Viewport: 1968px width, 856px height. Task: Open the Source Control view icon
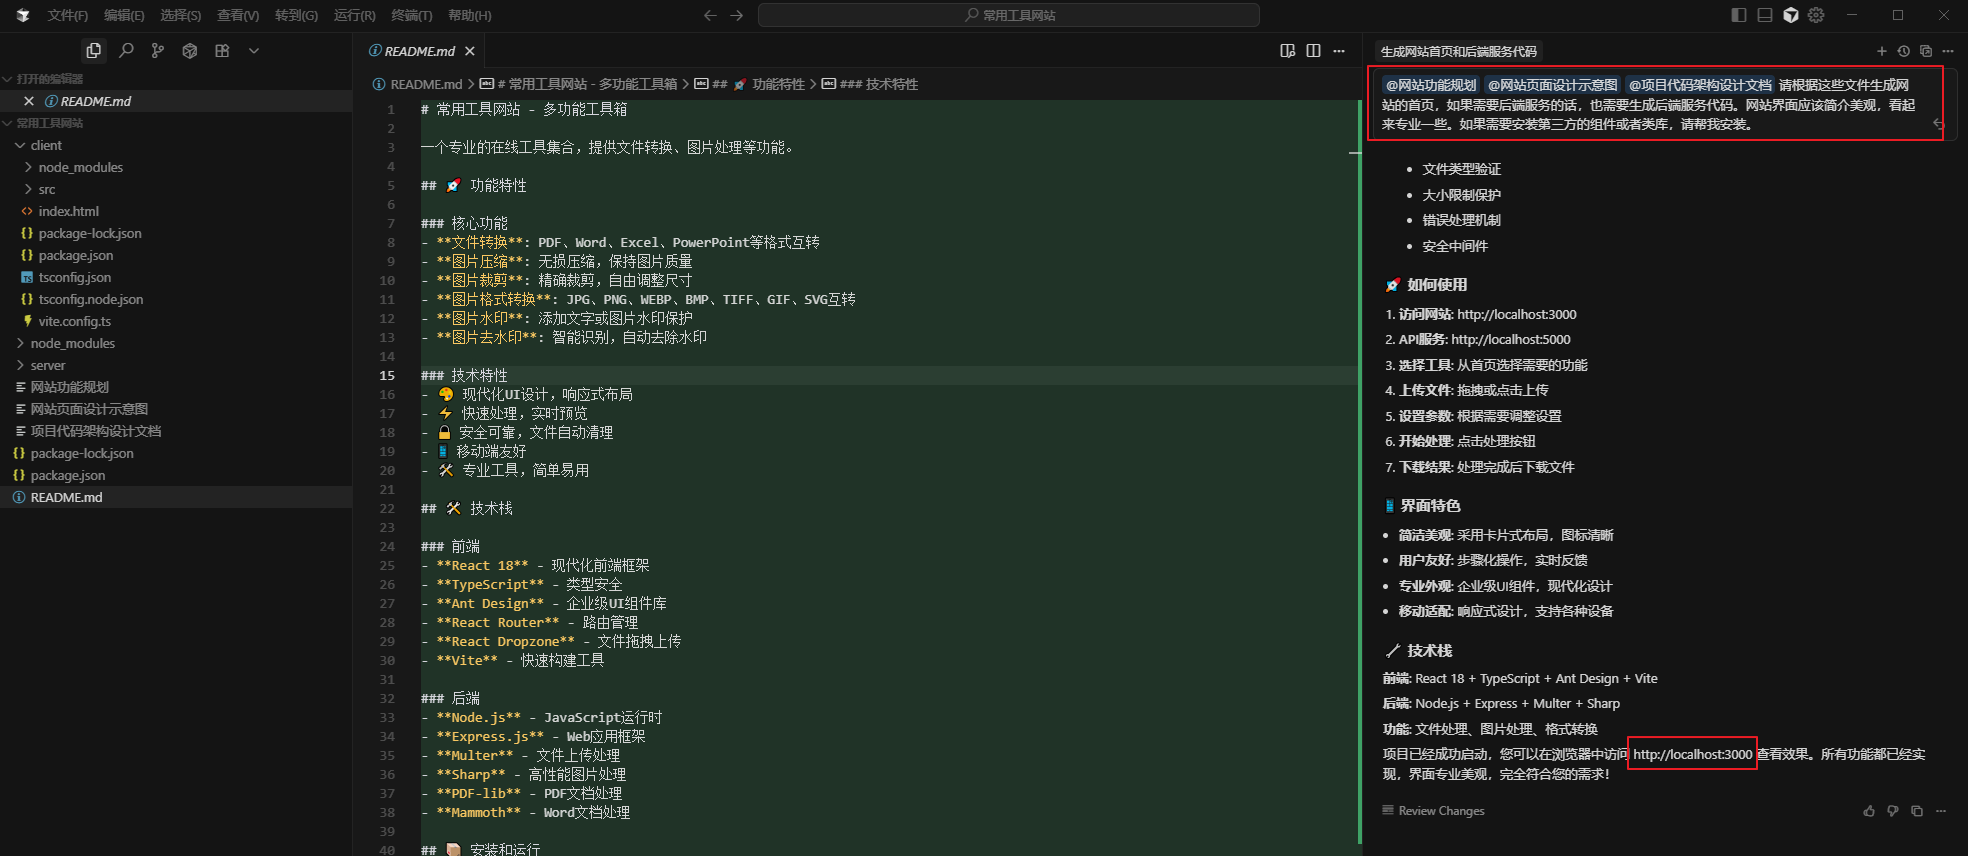[158, 50]
